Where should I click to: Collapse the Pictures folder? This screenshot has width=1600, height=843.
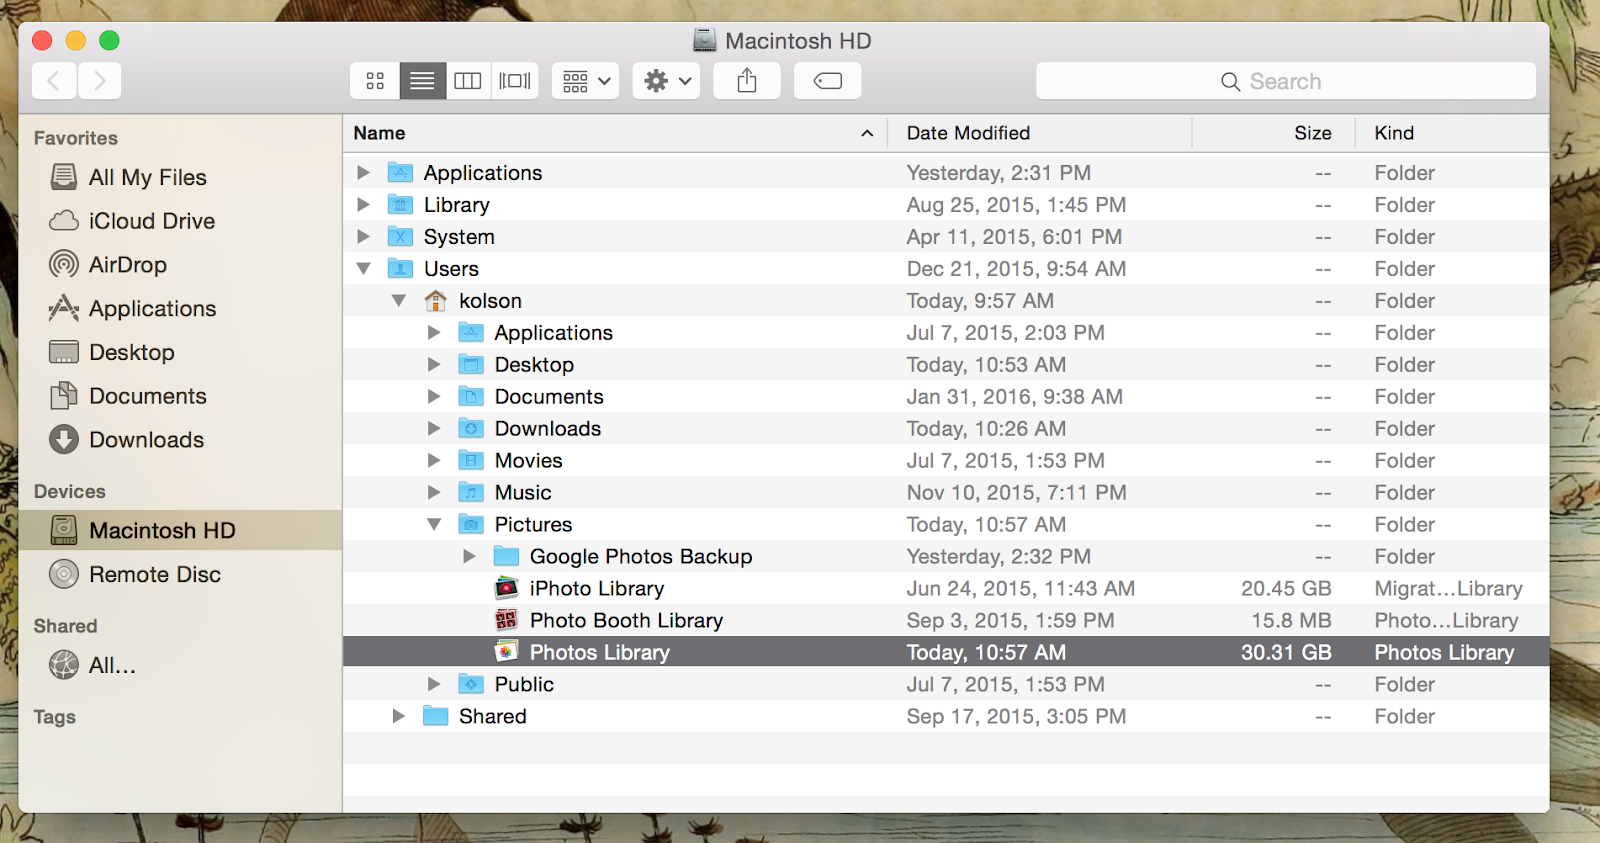pos(434,525)
